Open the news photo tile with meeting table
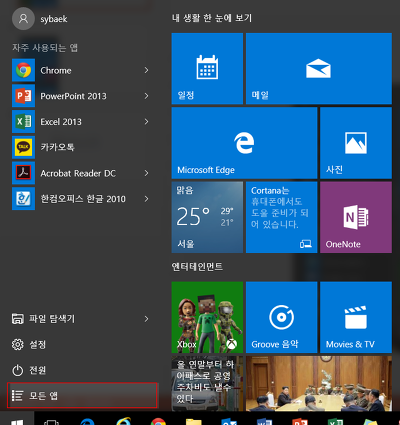The height and width of the screenshot is (425, 400). (x=319, y=383)
